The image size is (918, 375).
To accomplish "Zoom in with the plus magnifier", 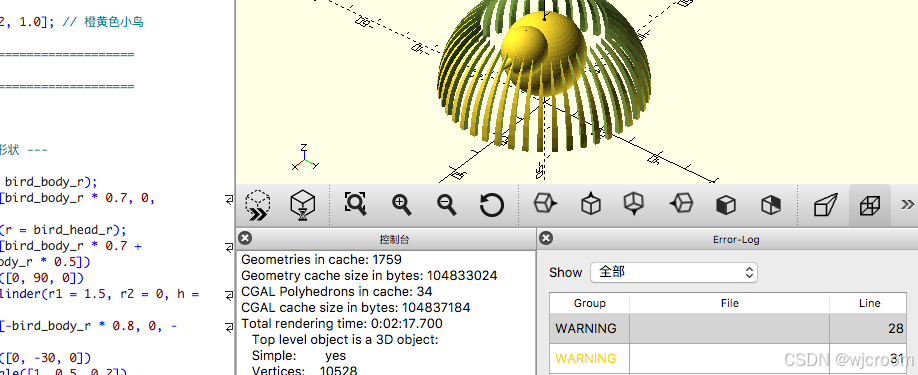I will tap(401, 204).
